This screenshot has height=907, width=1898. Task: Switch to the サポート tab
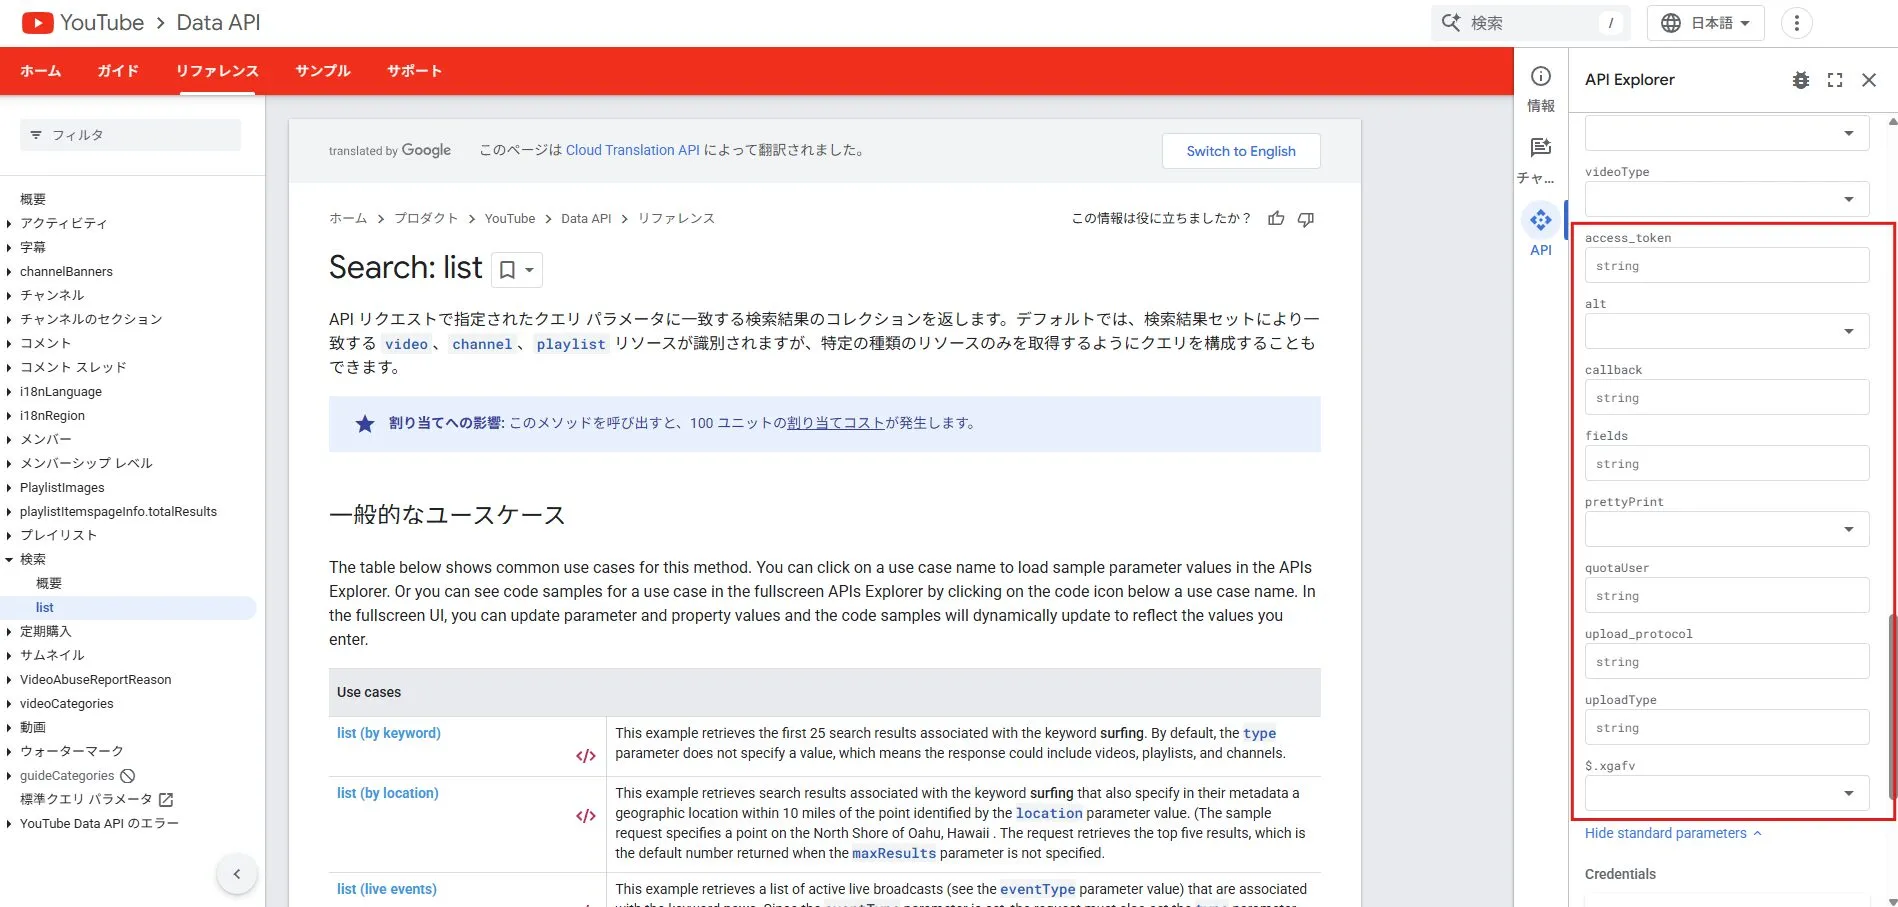click(414, 71)
